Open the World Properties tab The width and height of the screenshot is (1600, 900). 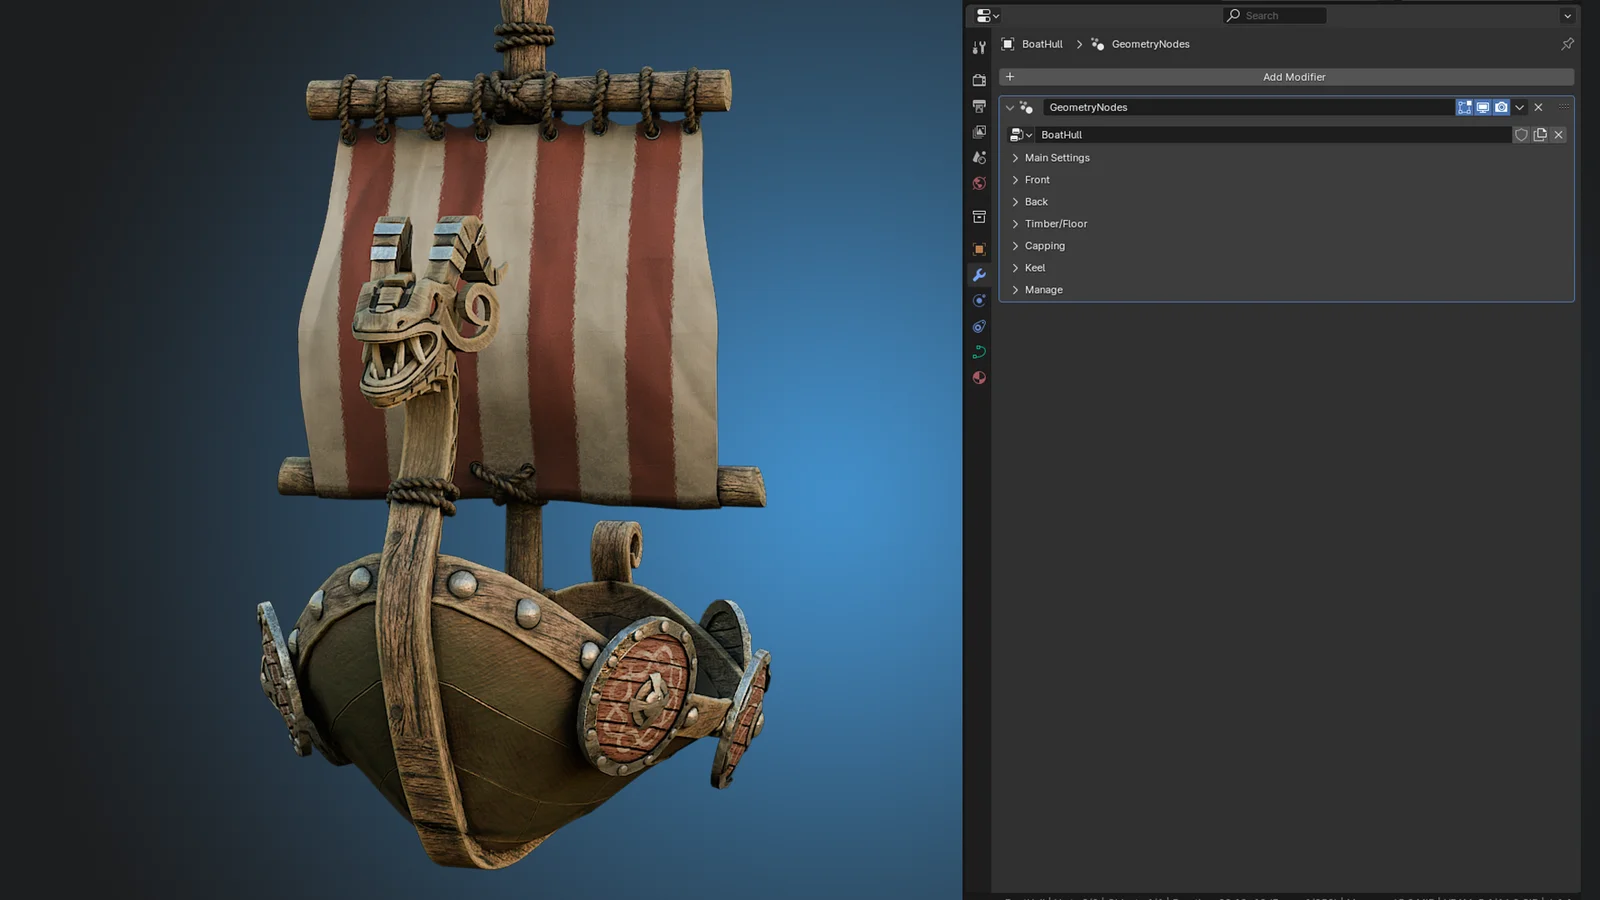(979, 183)
